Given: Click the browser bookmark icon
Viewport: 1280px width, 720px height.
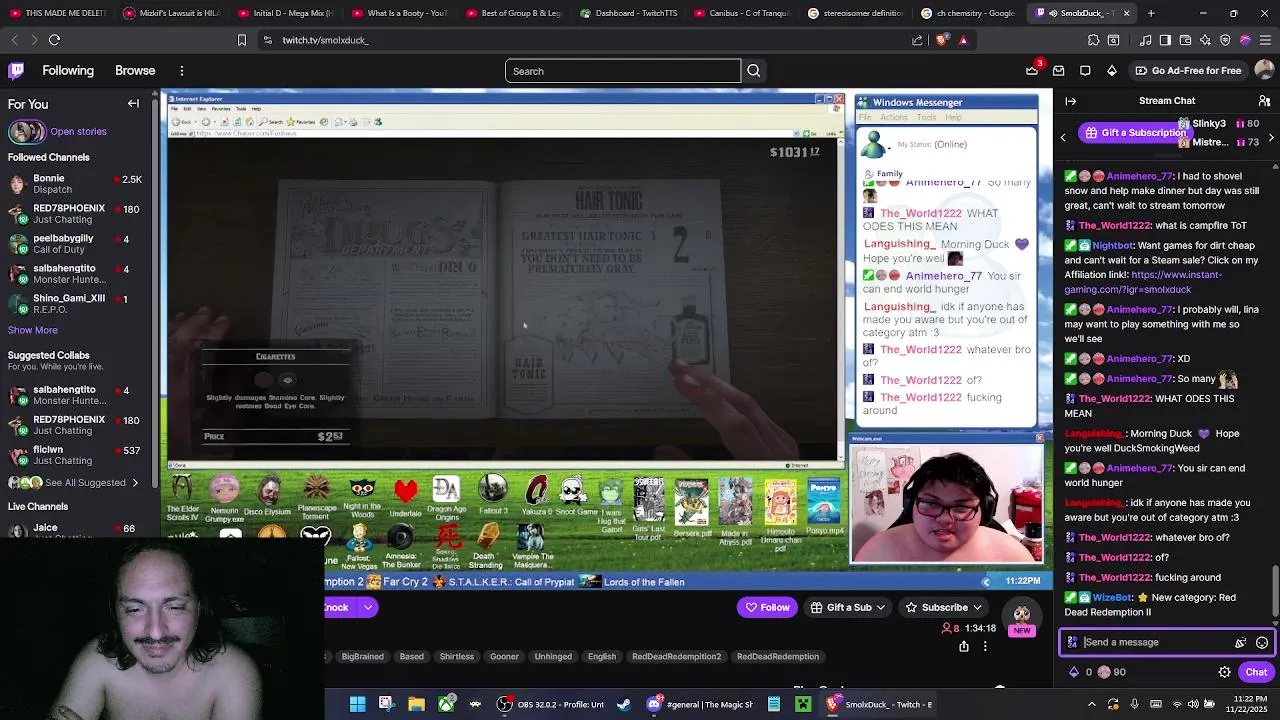Looking at the screenshot, I should (x=241, y=40).
